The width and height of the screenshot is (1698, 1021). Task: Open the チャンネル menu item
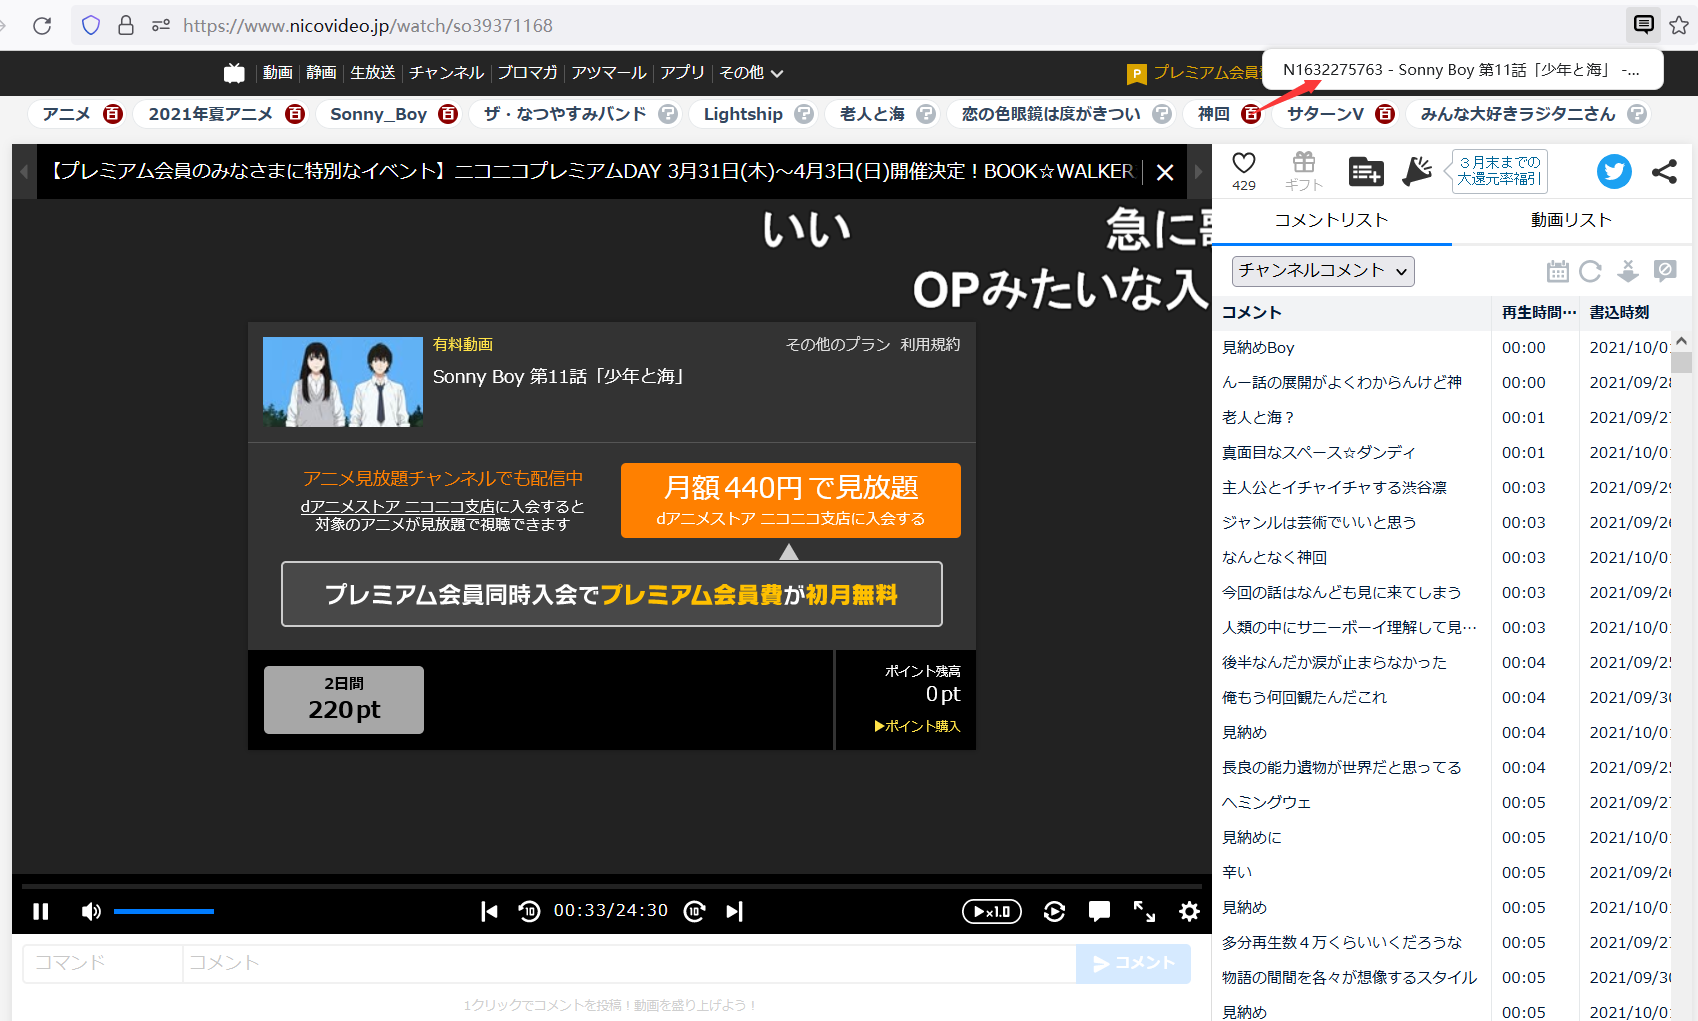(x=447, y=73)
